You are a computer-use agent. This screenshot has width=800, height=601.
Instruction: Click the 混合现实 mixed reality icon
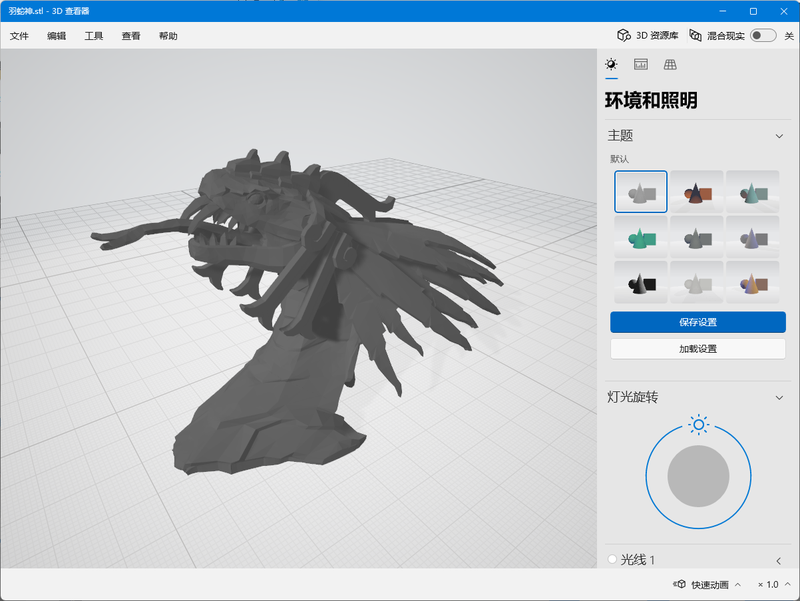point(695,35)
